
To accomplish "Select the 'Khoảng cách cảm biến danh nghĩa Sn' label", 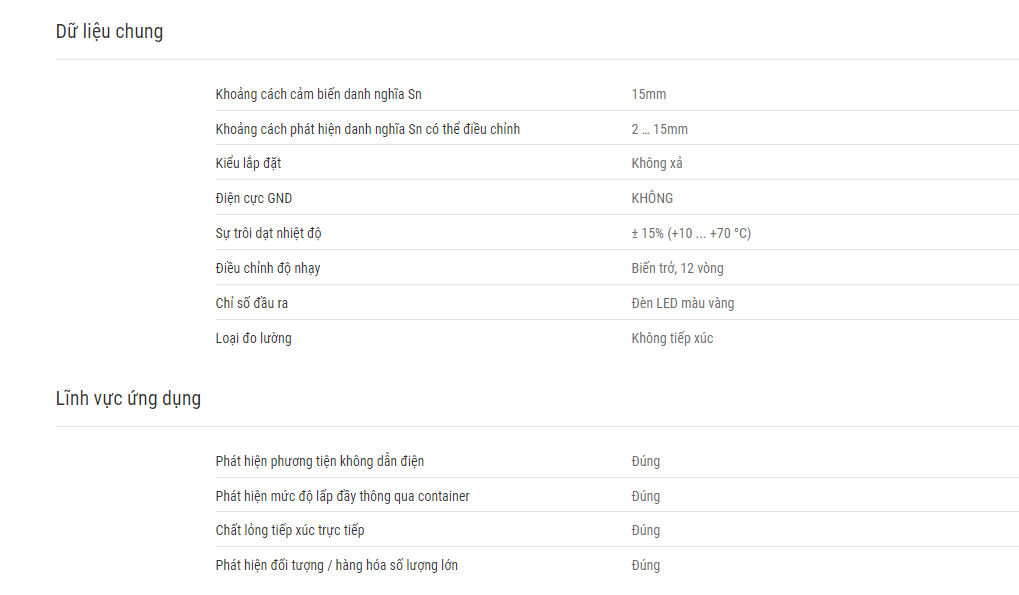I will tap(318, 94).
